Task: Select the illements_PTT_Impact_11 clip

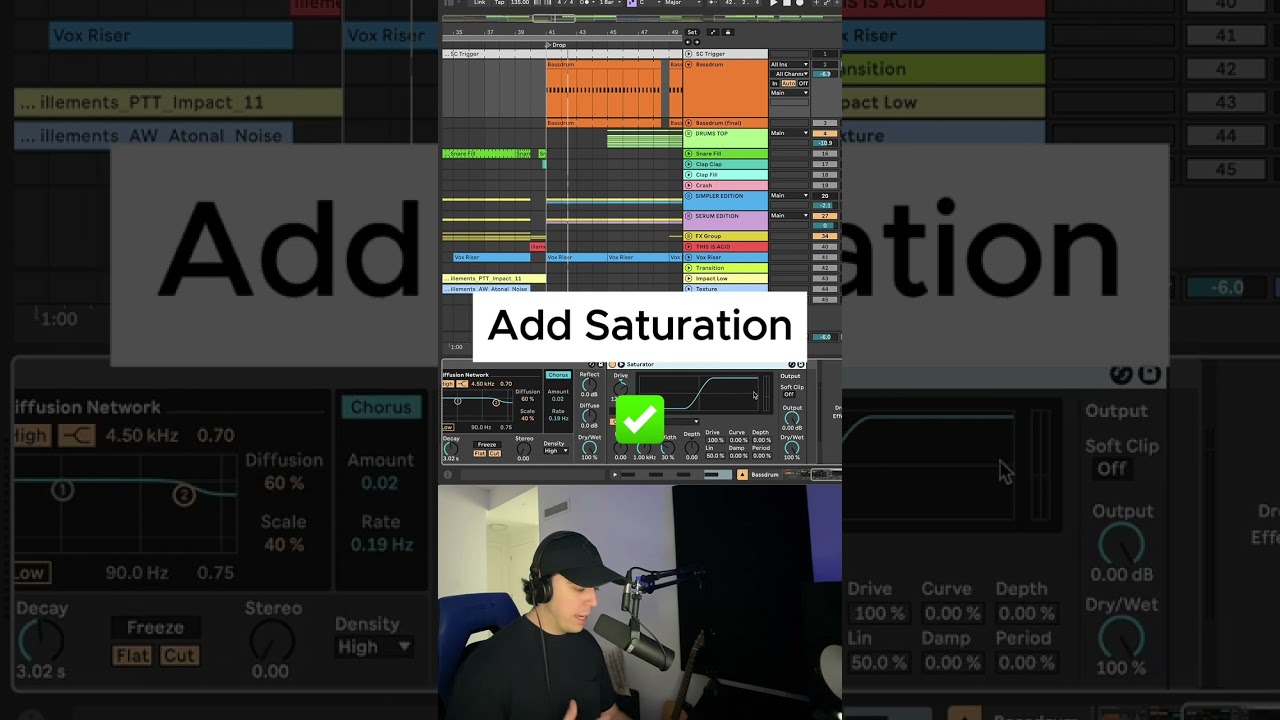Action: [494, 278]
